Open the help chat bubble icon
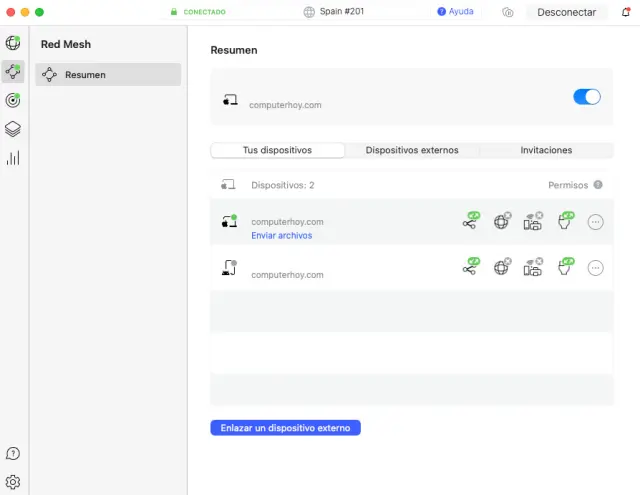The height and width of the screenshot is (495, 640). pyautogui.click(x=13, y=453)
